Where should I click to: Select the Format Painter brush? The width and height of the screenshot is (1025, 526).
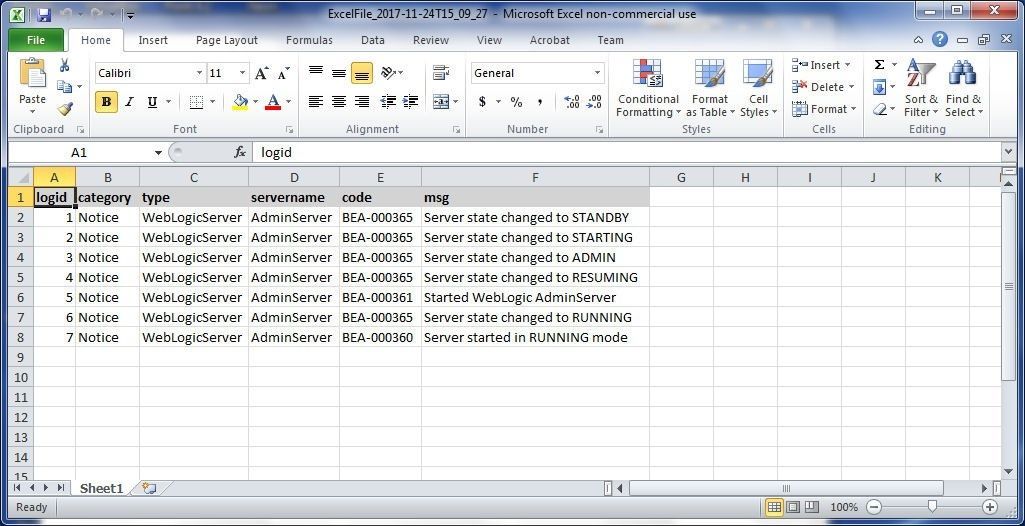tap(64, 108)
